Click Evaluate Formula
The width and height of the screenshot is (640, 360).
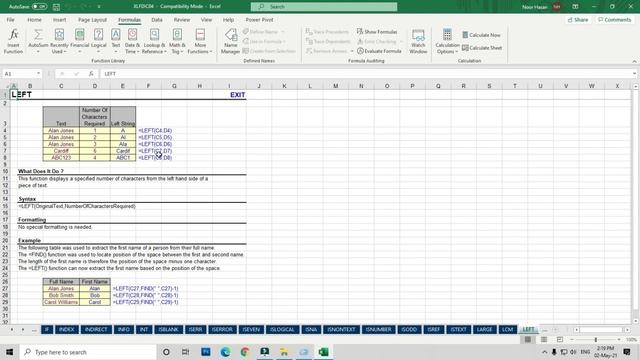(379, 51)
